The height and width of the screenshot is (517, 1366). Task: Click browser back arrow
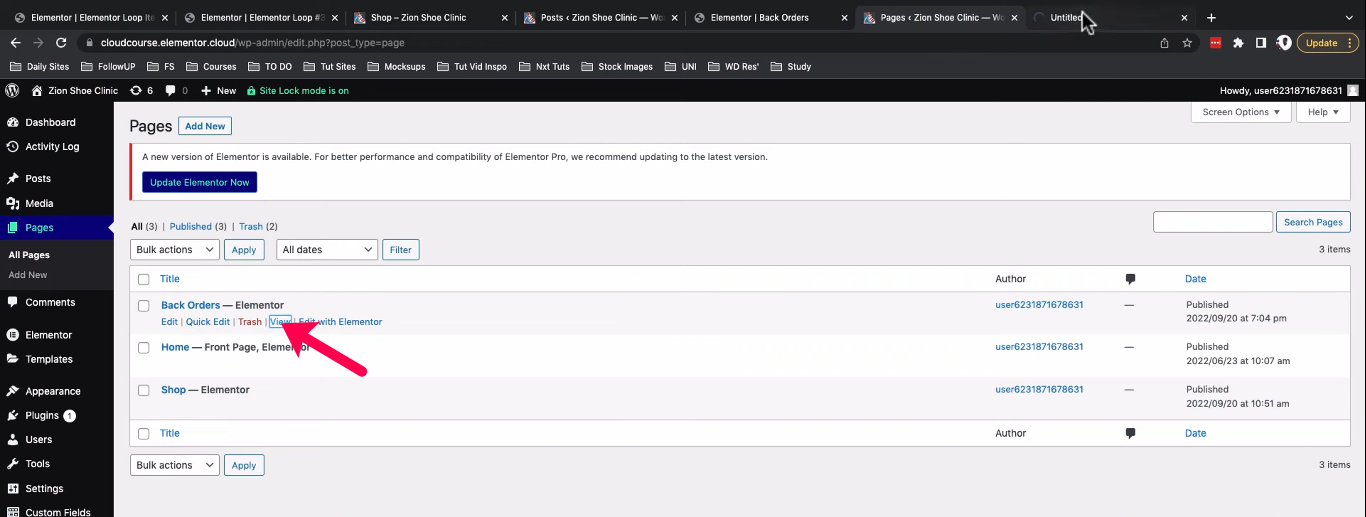coord(15,42)
